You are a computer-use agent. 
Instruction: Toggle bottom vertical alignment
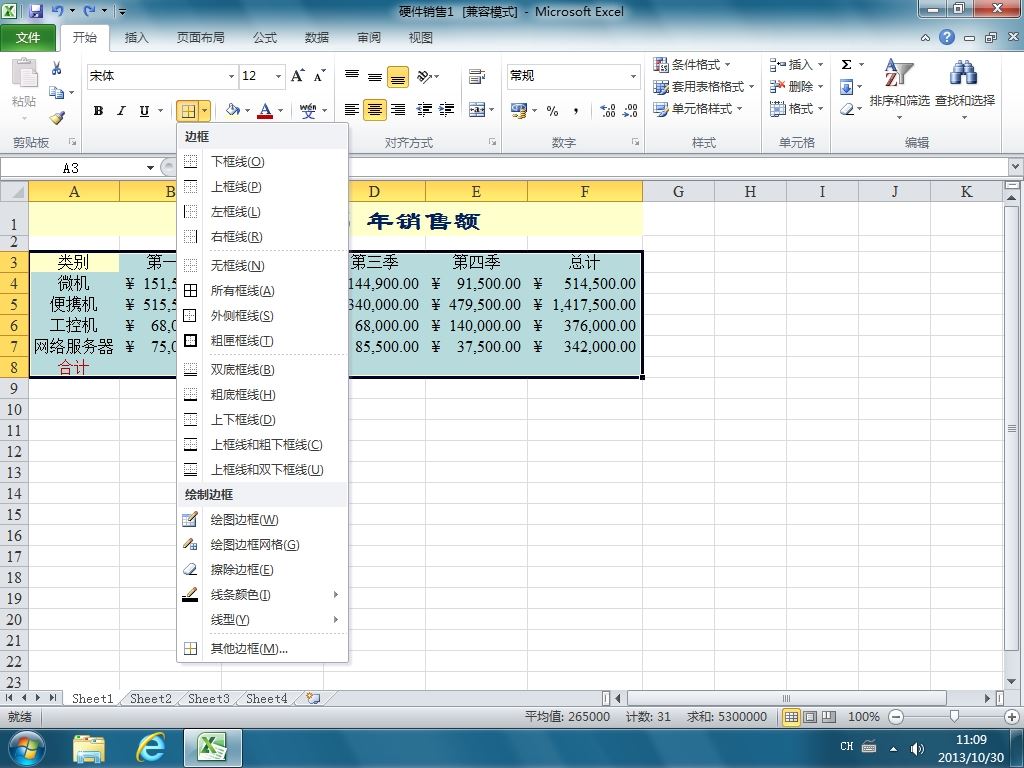398,77
